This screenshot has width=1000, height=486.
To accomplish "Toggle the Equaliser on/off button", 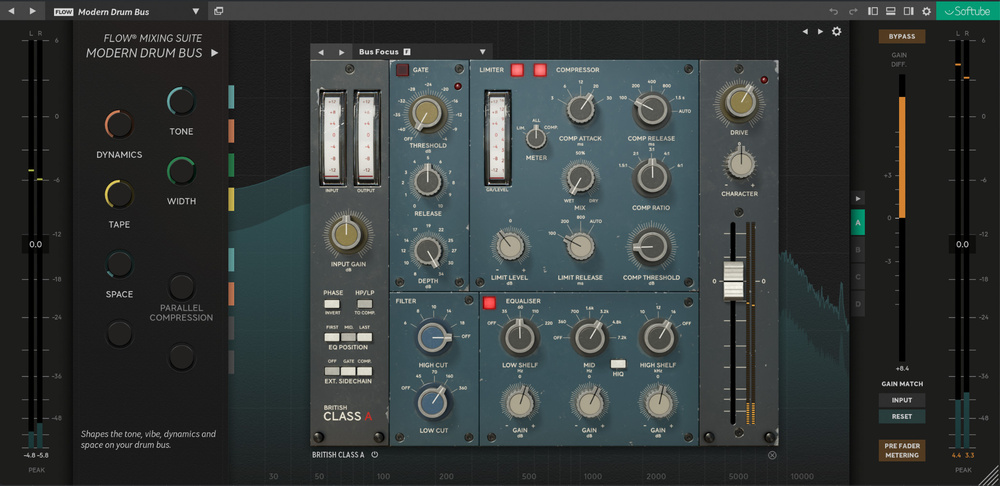I will [x=490, y=302].
